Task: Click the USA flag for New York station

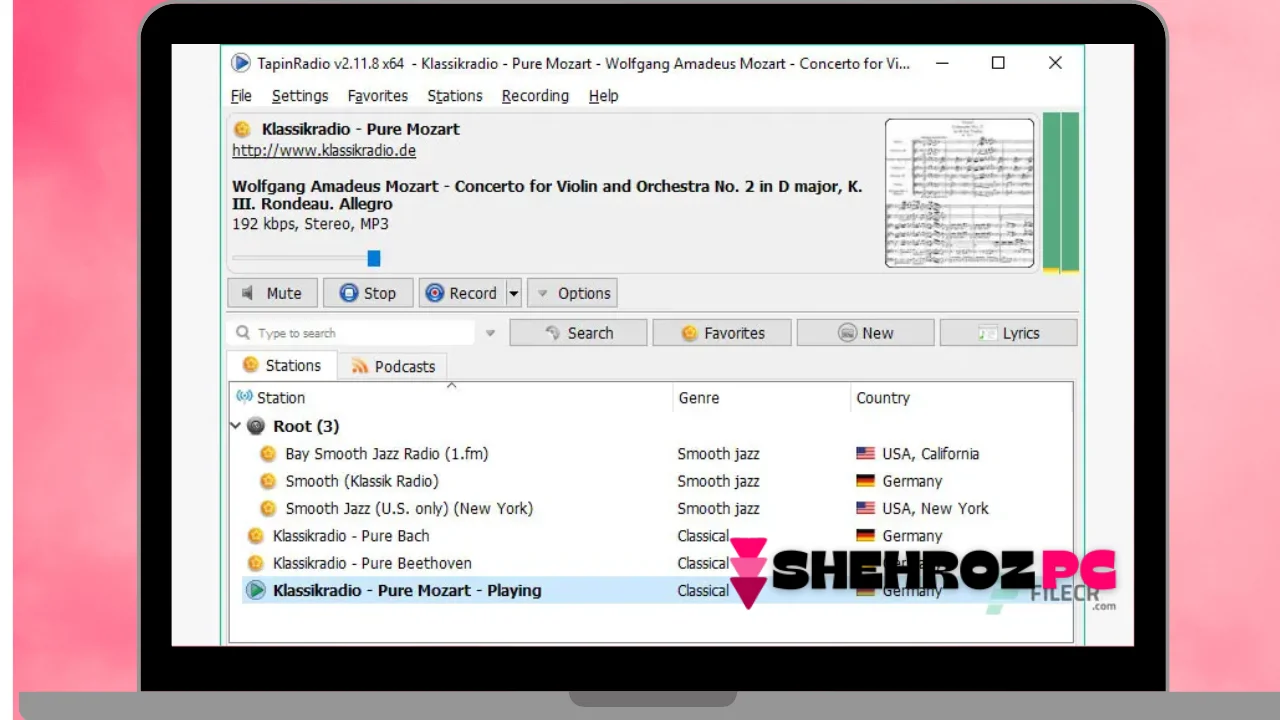Action: (865, 508)
